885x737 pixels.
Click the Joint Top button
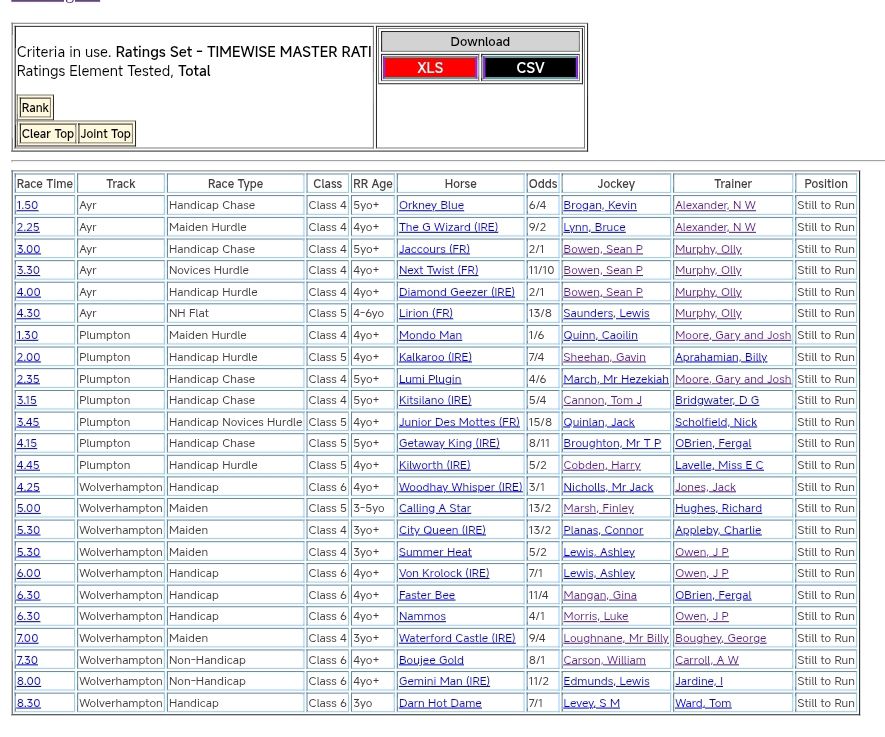(106, 134)
